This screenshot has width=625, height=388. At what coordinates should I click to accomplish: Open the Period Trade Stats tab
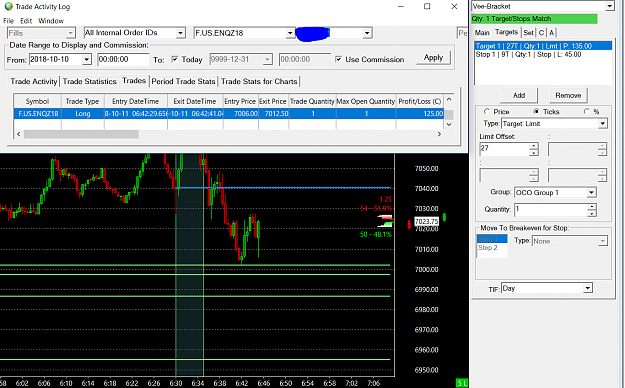pos(183,81)
